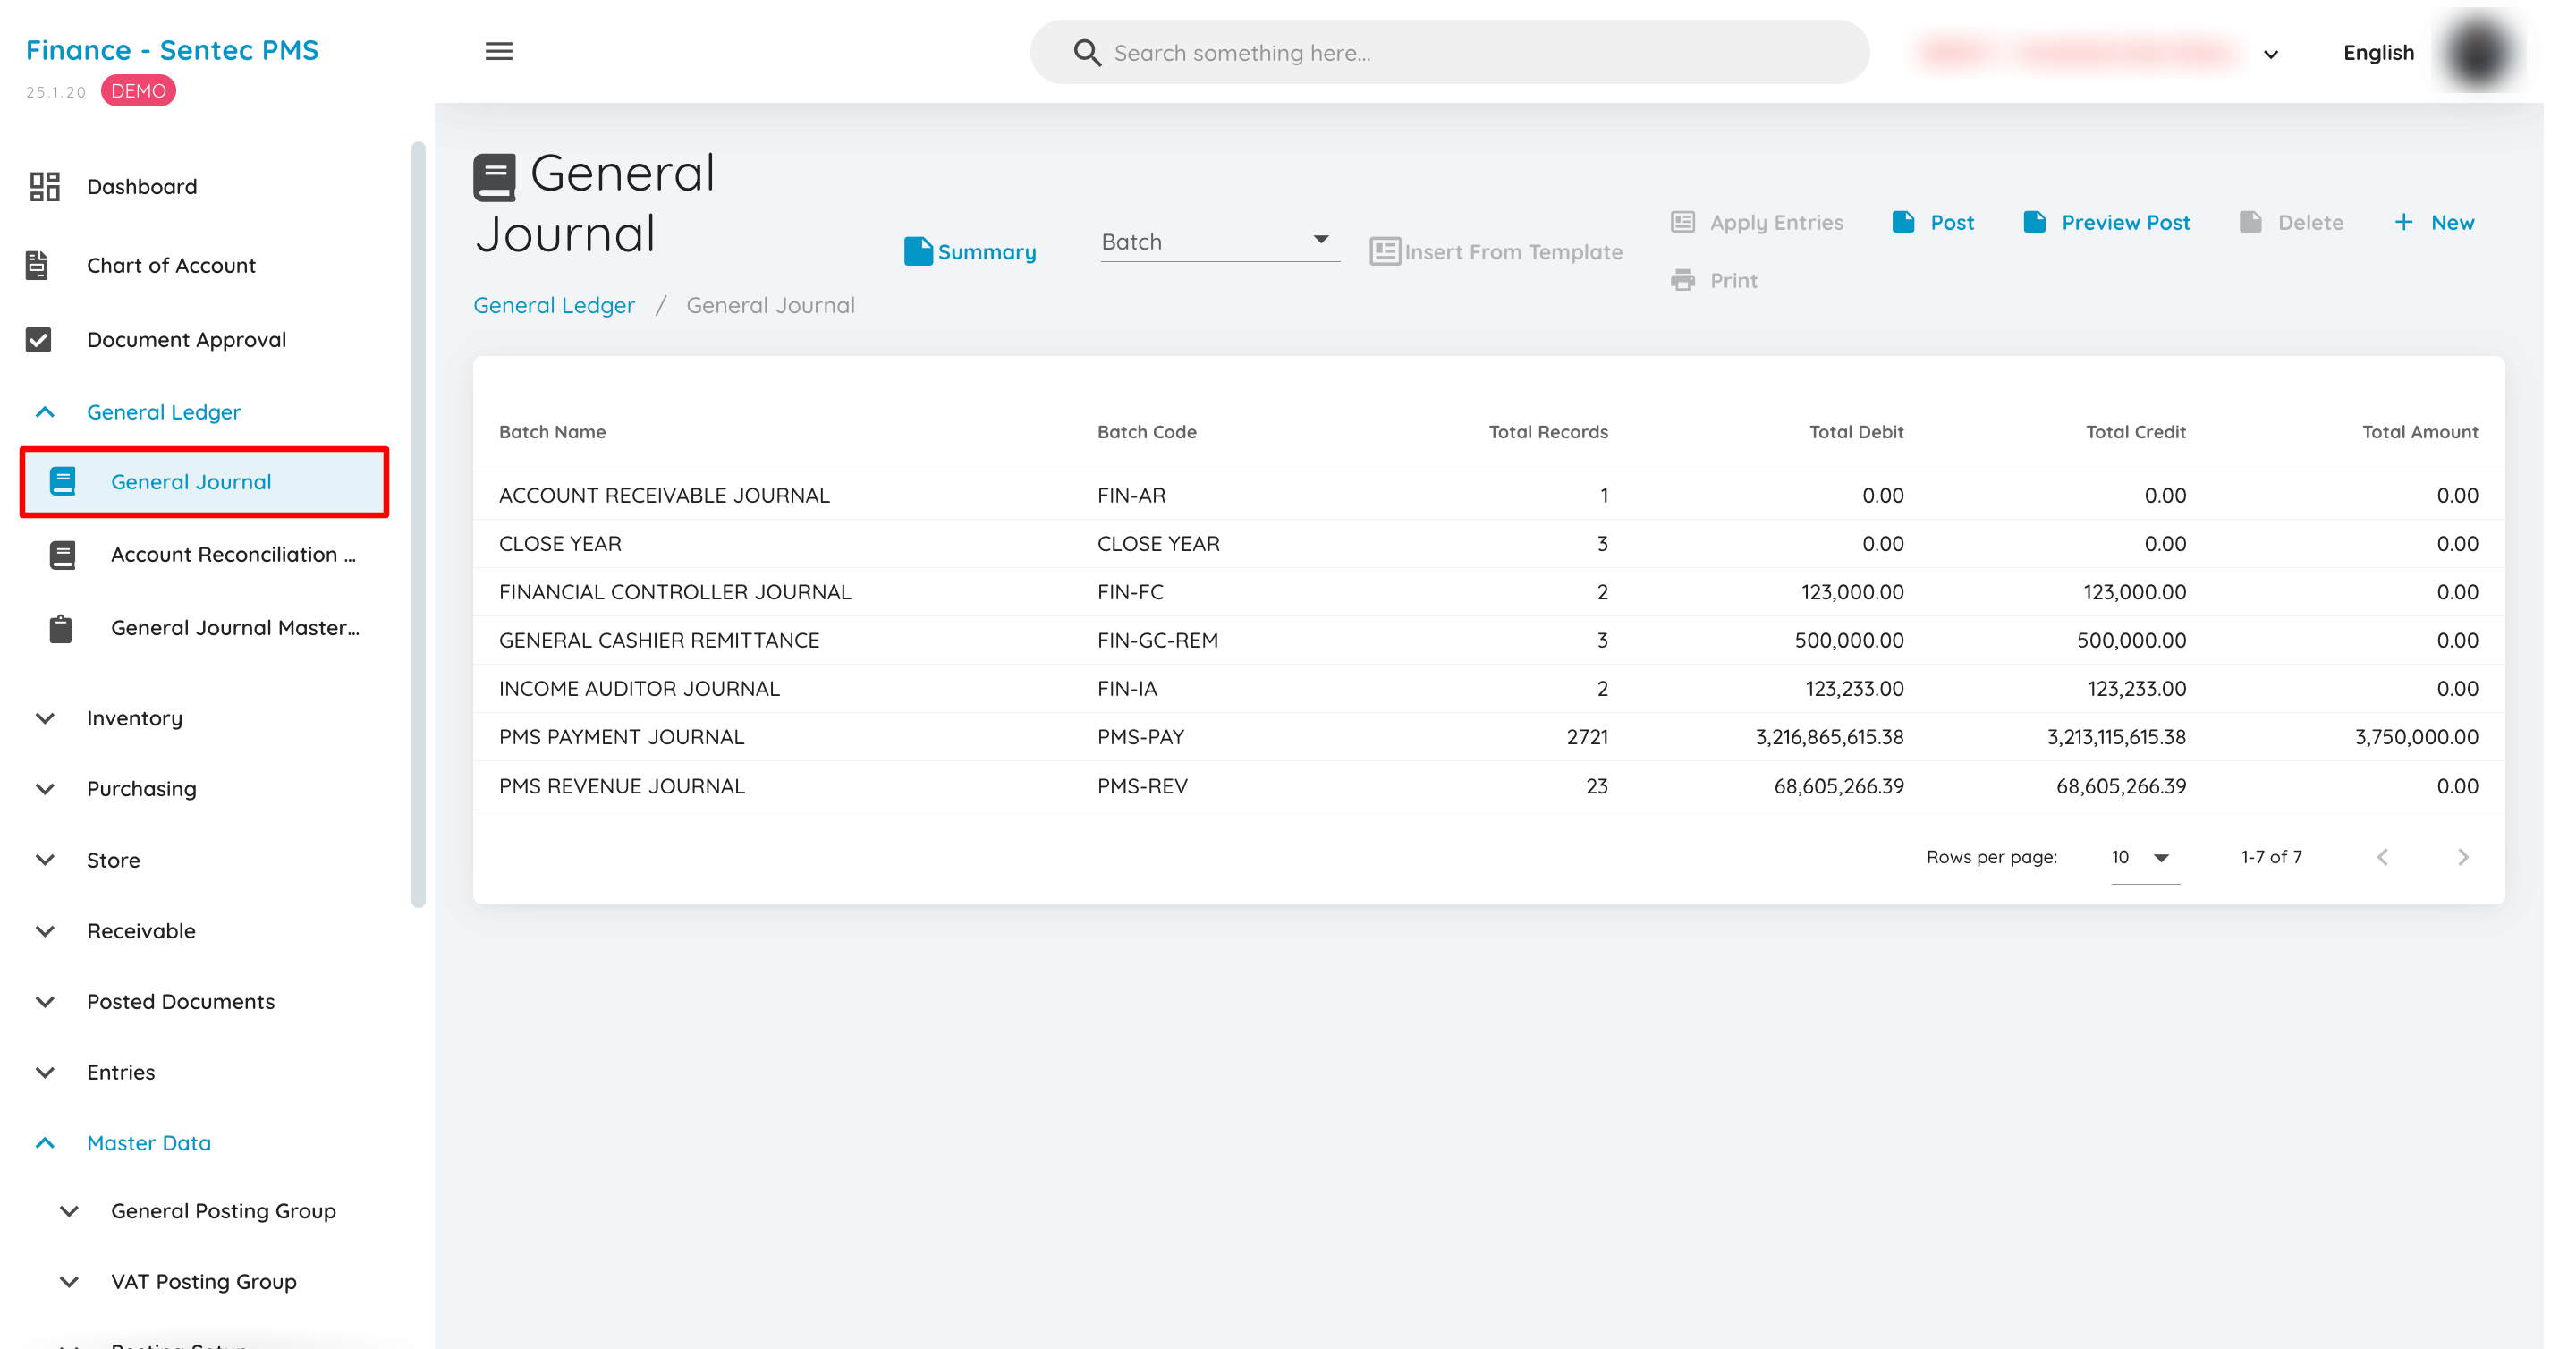Image resolution: width=2576 pixels, height=1349 pixels.
Task: Click the search magnifier icon
Action: click(x=1087, y=53)
